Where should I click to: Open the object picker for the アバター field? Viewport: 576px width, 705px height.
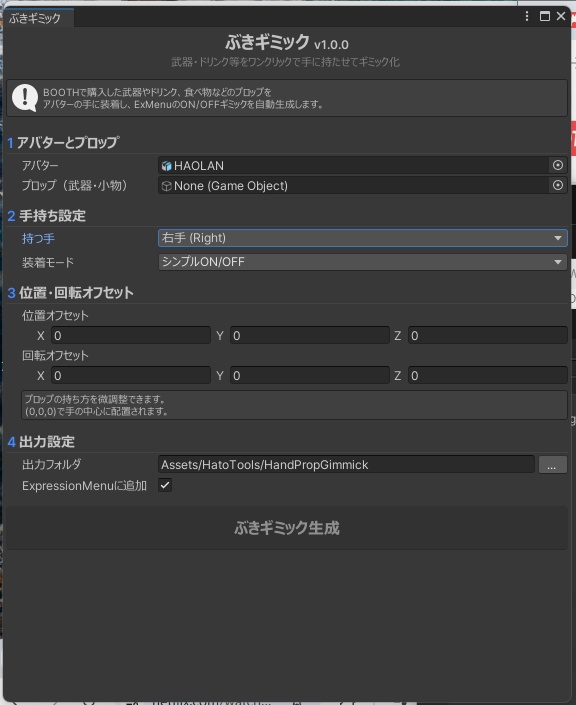558,165
